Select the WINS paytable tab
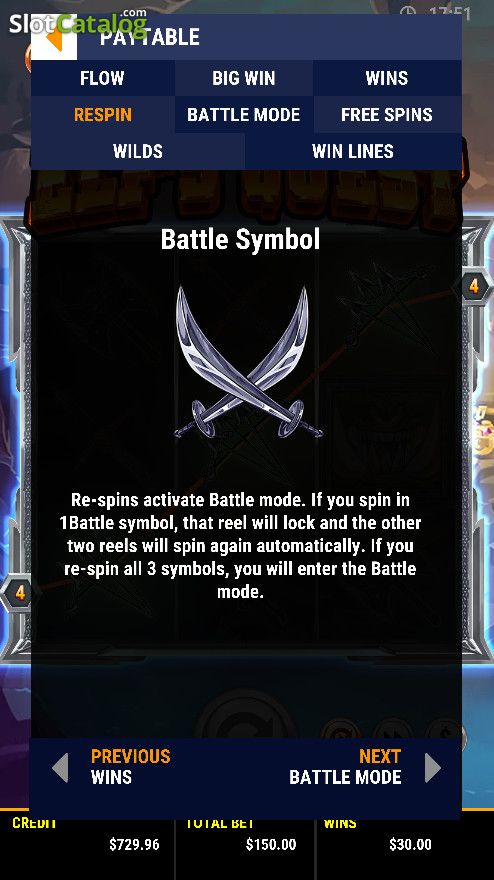The width and height of the screenshot is (494, 880). click(387, 78)
